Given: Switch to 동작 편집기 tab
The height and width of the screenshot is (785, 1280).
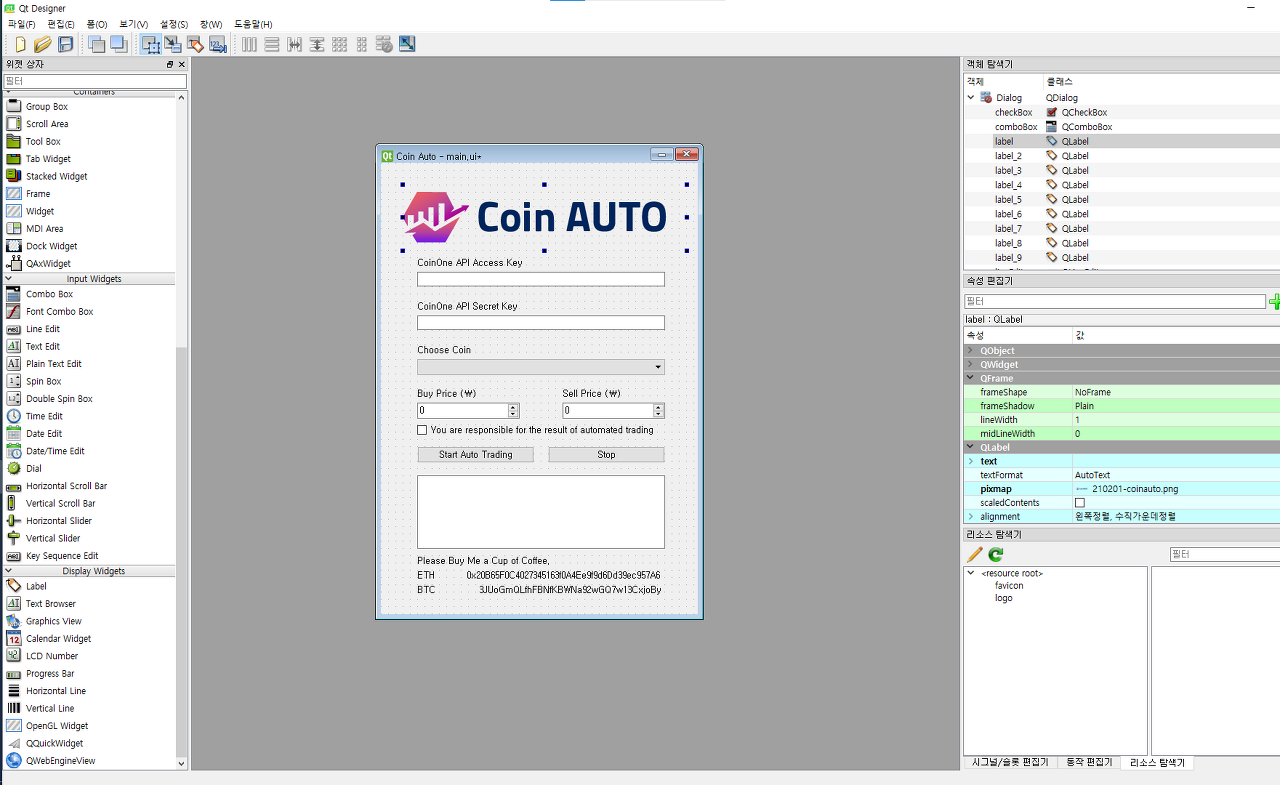Looking at the screenshot, I should 1089,763.
